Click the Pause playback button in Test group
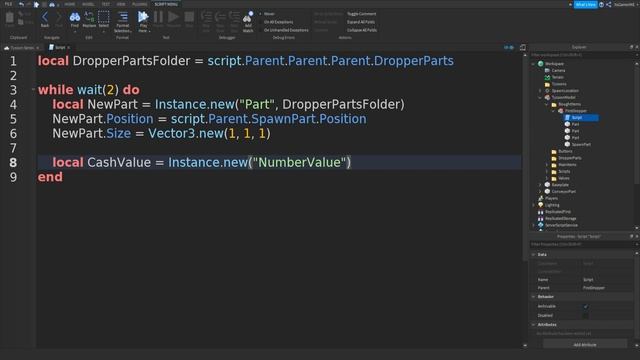 (158, 17)
